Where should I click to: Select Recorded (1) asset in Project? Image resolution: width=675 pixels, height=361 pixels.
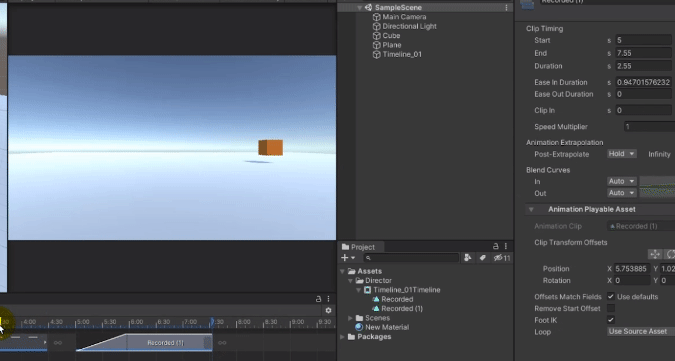(x=402, y=309)
